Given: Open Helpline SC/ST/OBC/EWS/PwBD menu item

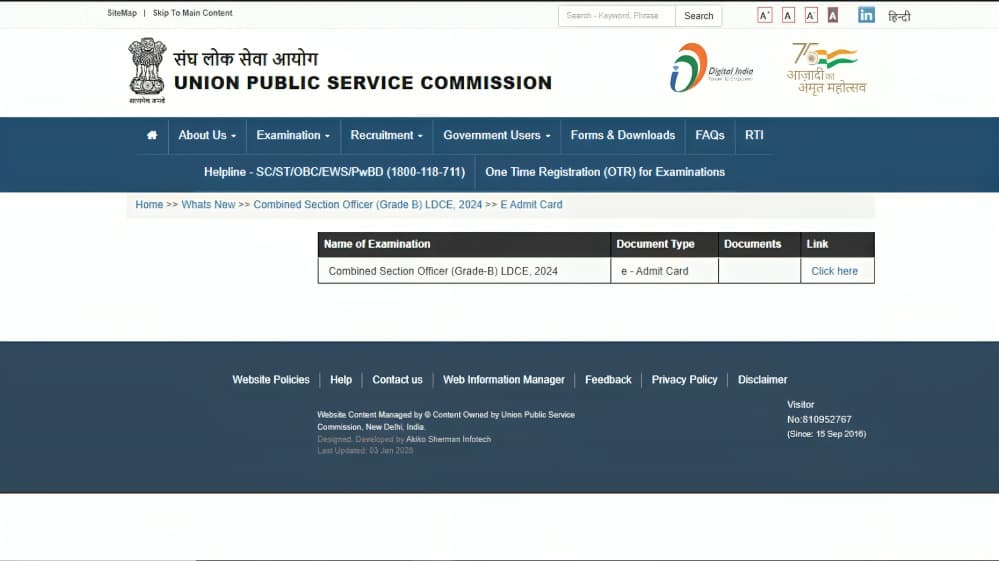Looking at the screenshot, I should coord(334,172).
